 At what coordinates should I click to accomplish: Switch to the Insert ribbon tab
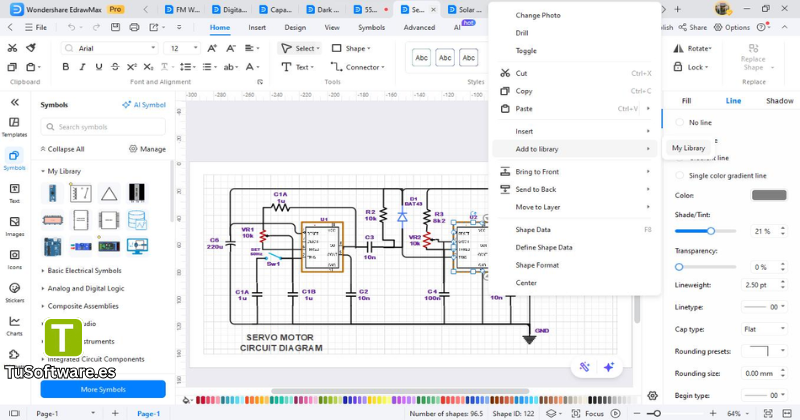tap(257, 28)
